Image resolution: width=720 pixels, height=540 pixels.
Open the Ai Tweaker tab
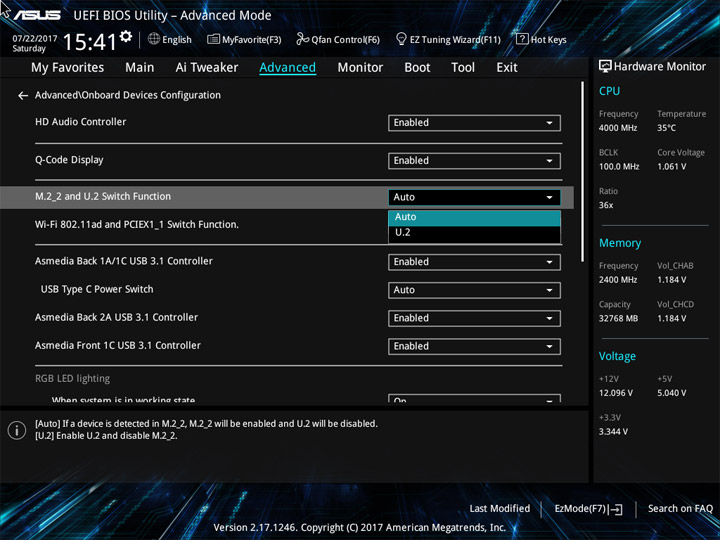[207, 68]
